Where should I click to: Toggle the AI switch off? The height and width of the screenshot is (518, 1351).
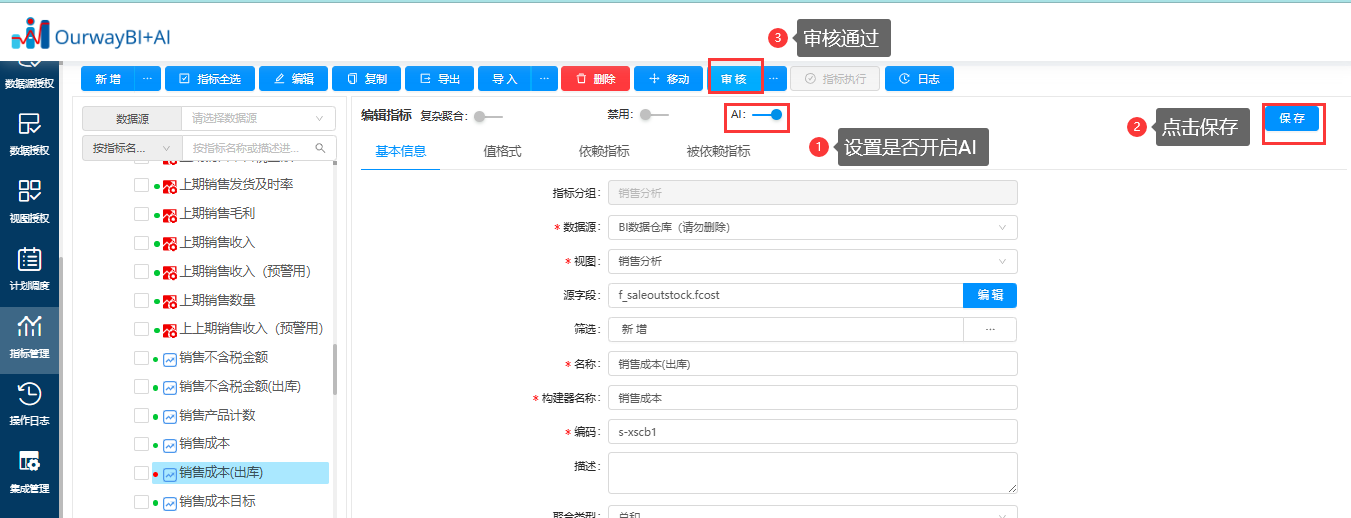click(x=768, y=115)
